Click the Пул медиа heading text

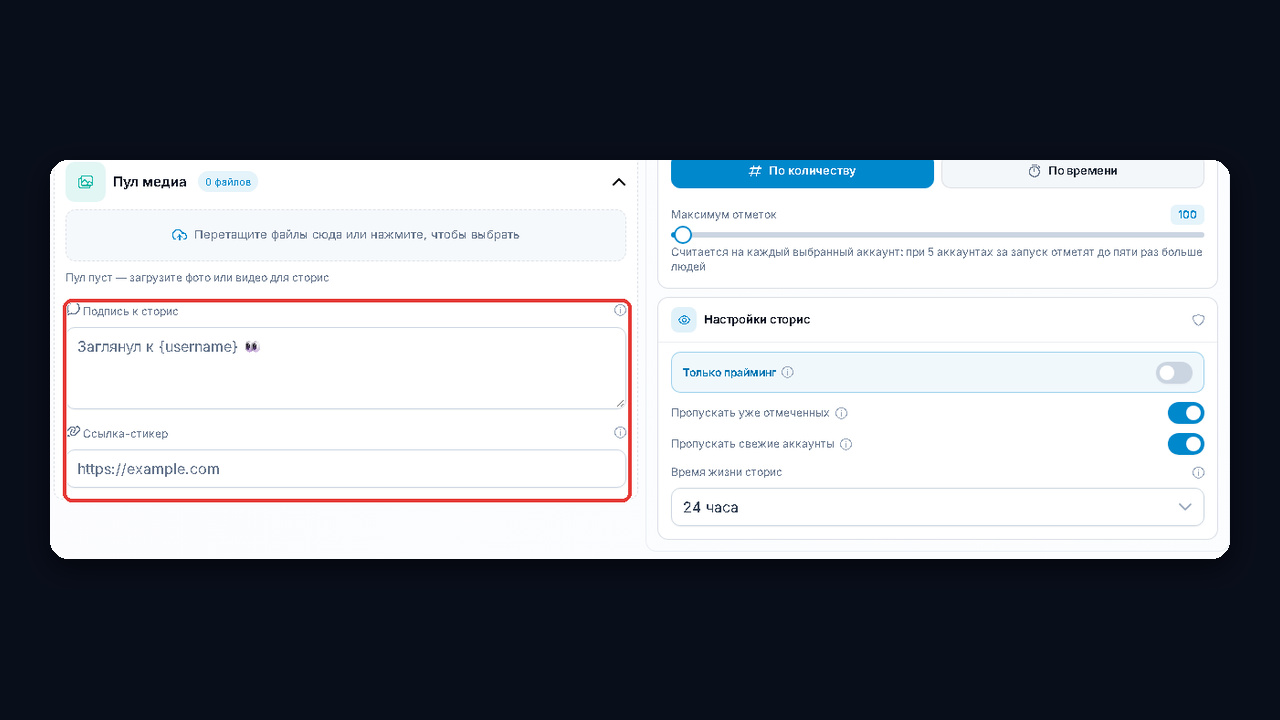point(150,182)
